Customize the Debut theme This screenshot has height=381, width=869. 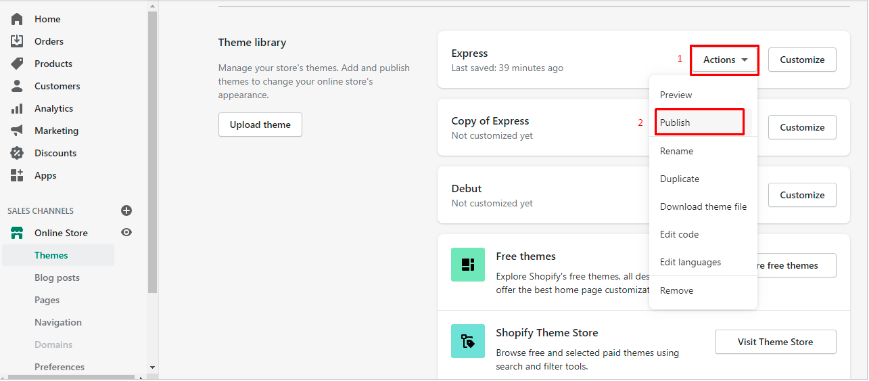(x=802, y=195)
